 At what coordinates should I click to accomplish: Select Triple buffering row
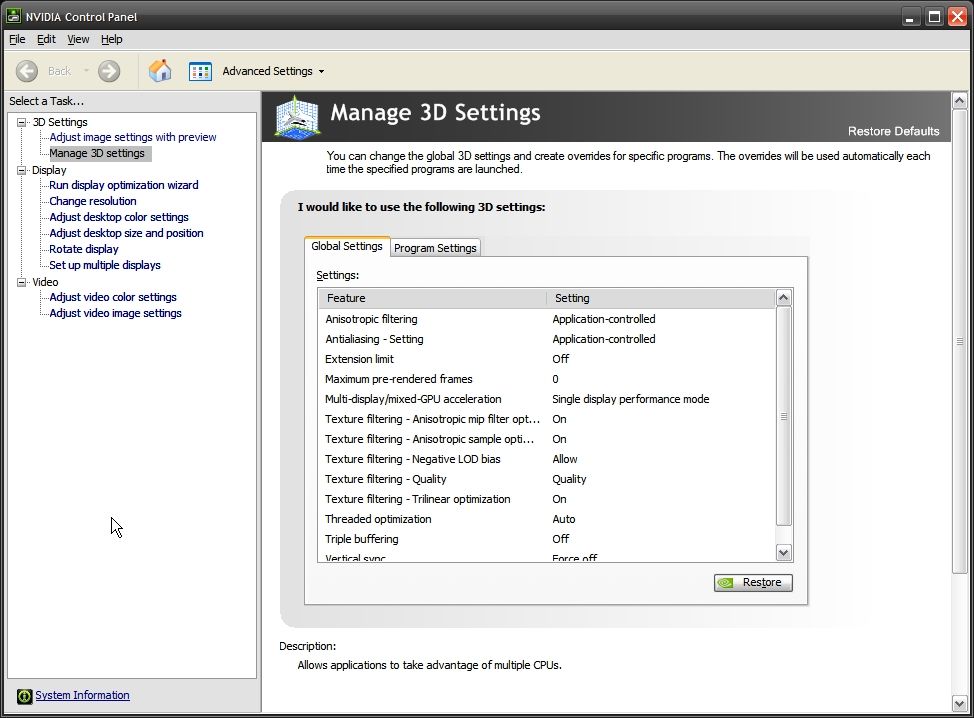coord(547,539)
